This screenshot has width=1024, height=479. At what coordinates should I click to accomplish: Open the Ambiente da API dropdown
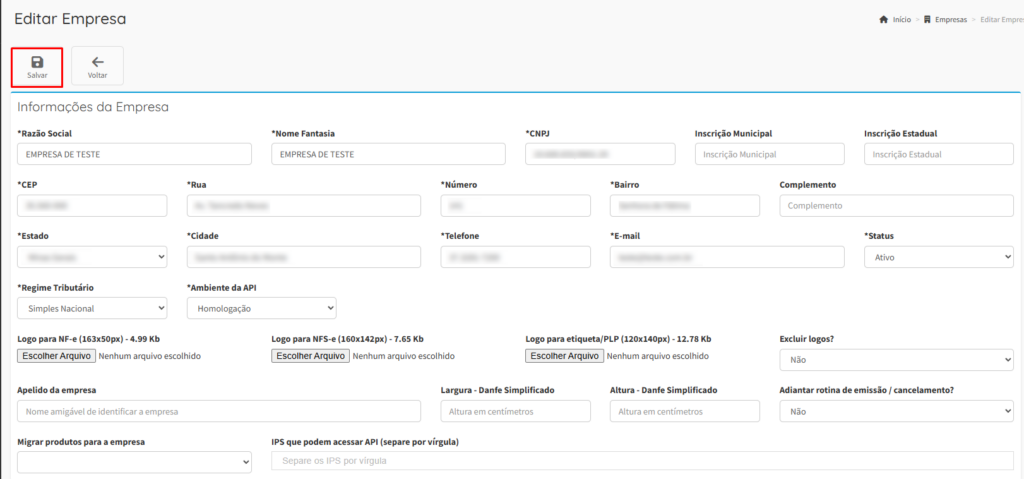click(261, 308)
